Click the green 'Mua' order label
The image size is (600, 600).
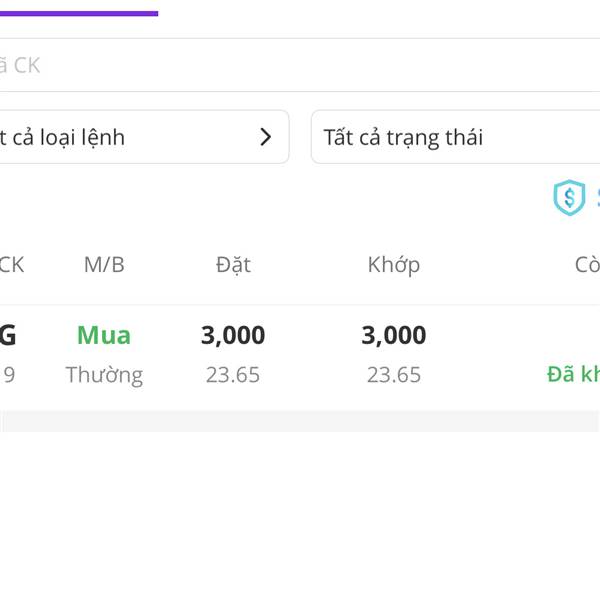click(x=104, y=335)
